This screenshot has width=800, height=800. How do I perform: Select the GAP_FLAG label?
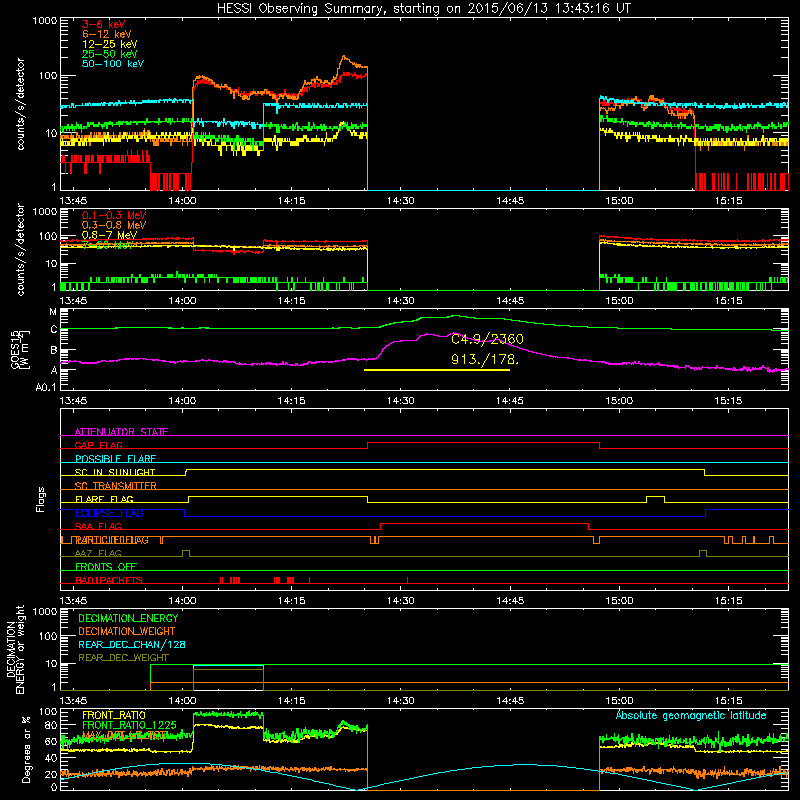pyautogui.click(x=98, y=445)
